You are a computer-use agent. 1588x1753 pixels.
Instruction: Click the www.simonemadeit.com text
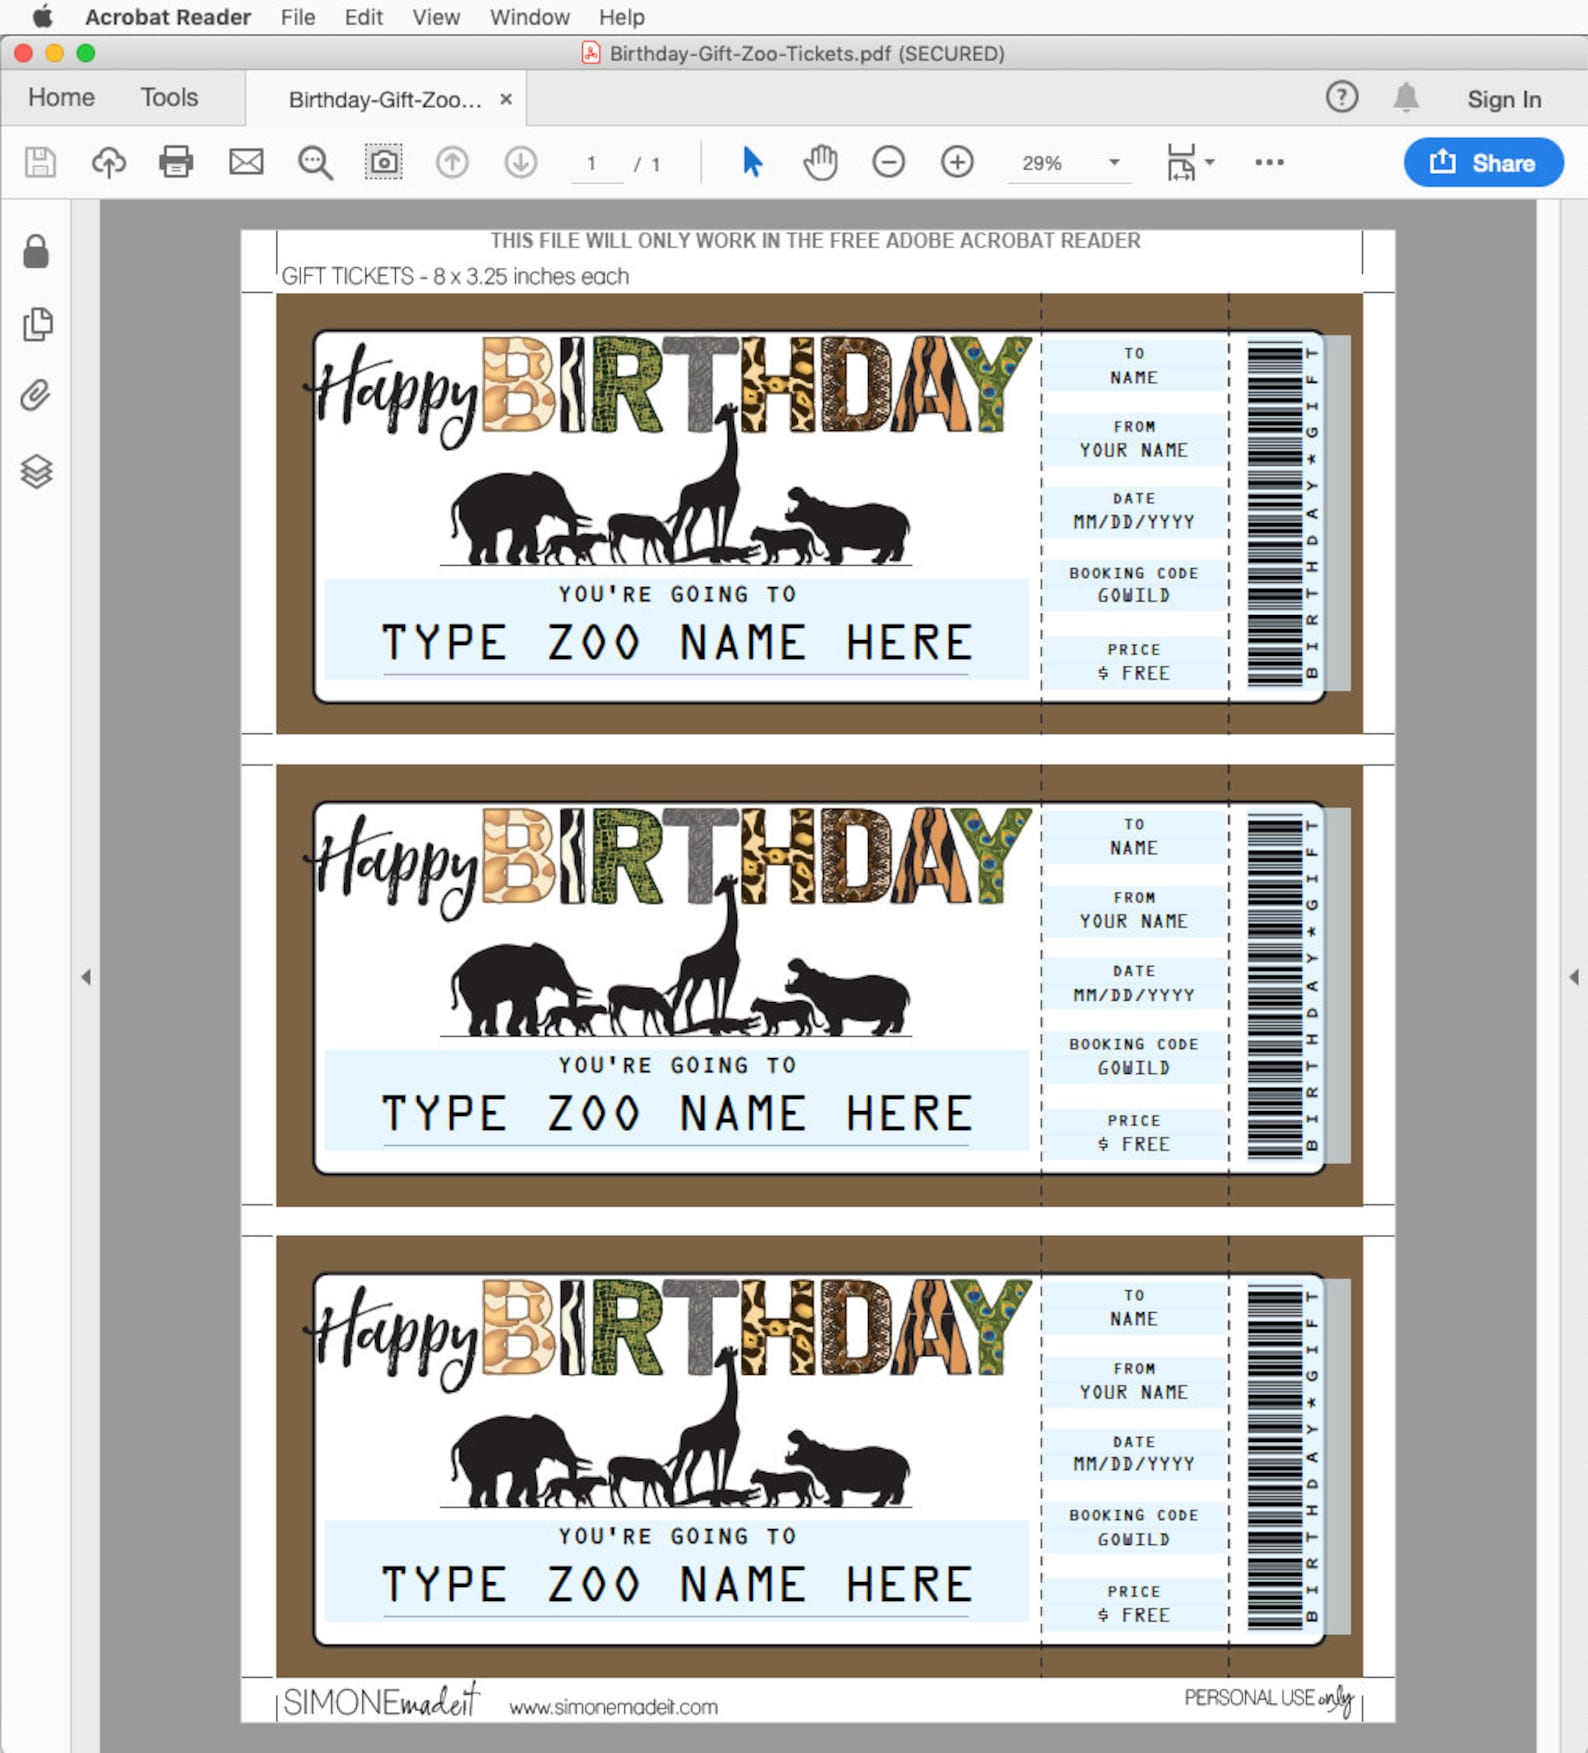pos(613,1707)
